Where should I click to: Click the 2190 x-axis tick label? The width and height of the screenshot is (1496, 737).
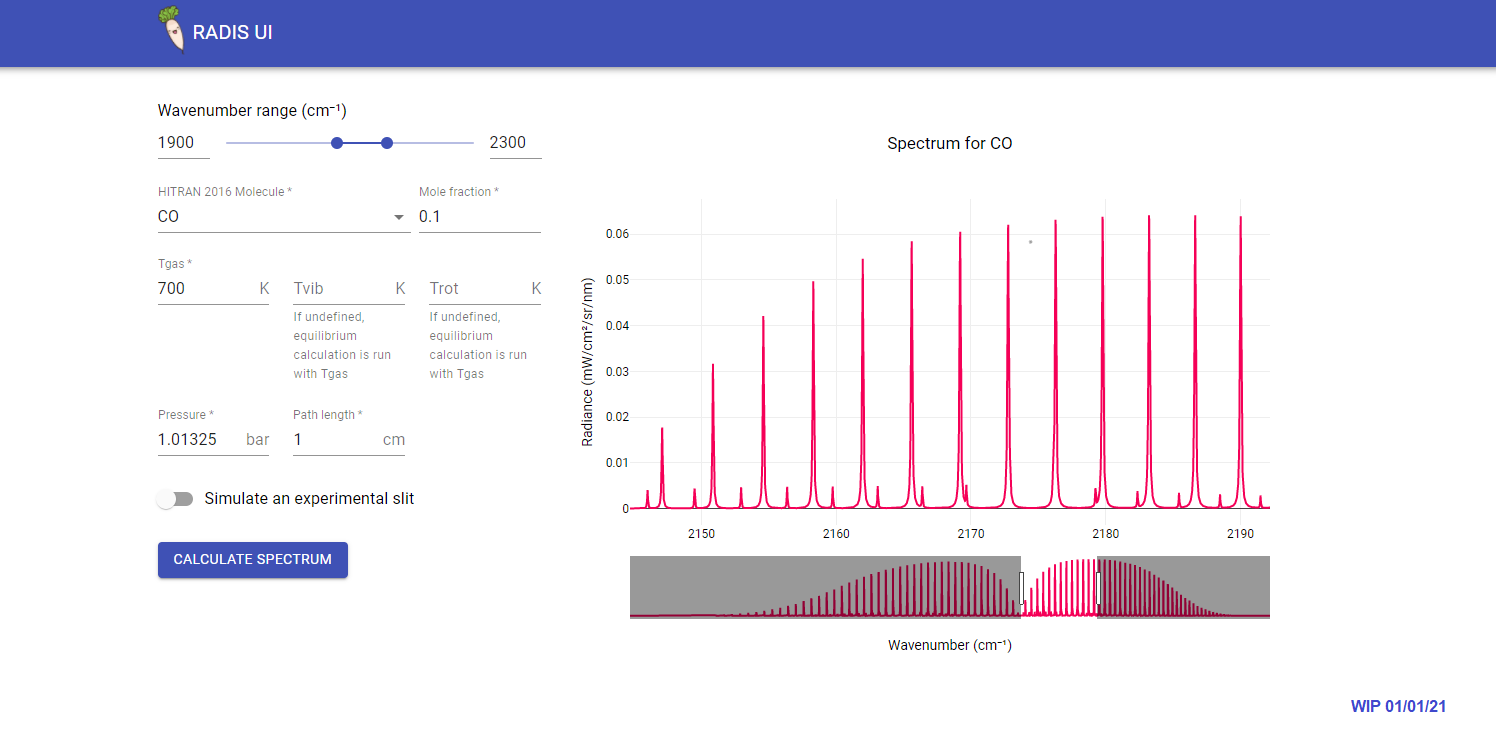click(x=1240, y=534)
